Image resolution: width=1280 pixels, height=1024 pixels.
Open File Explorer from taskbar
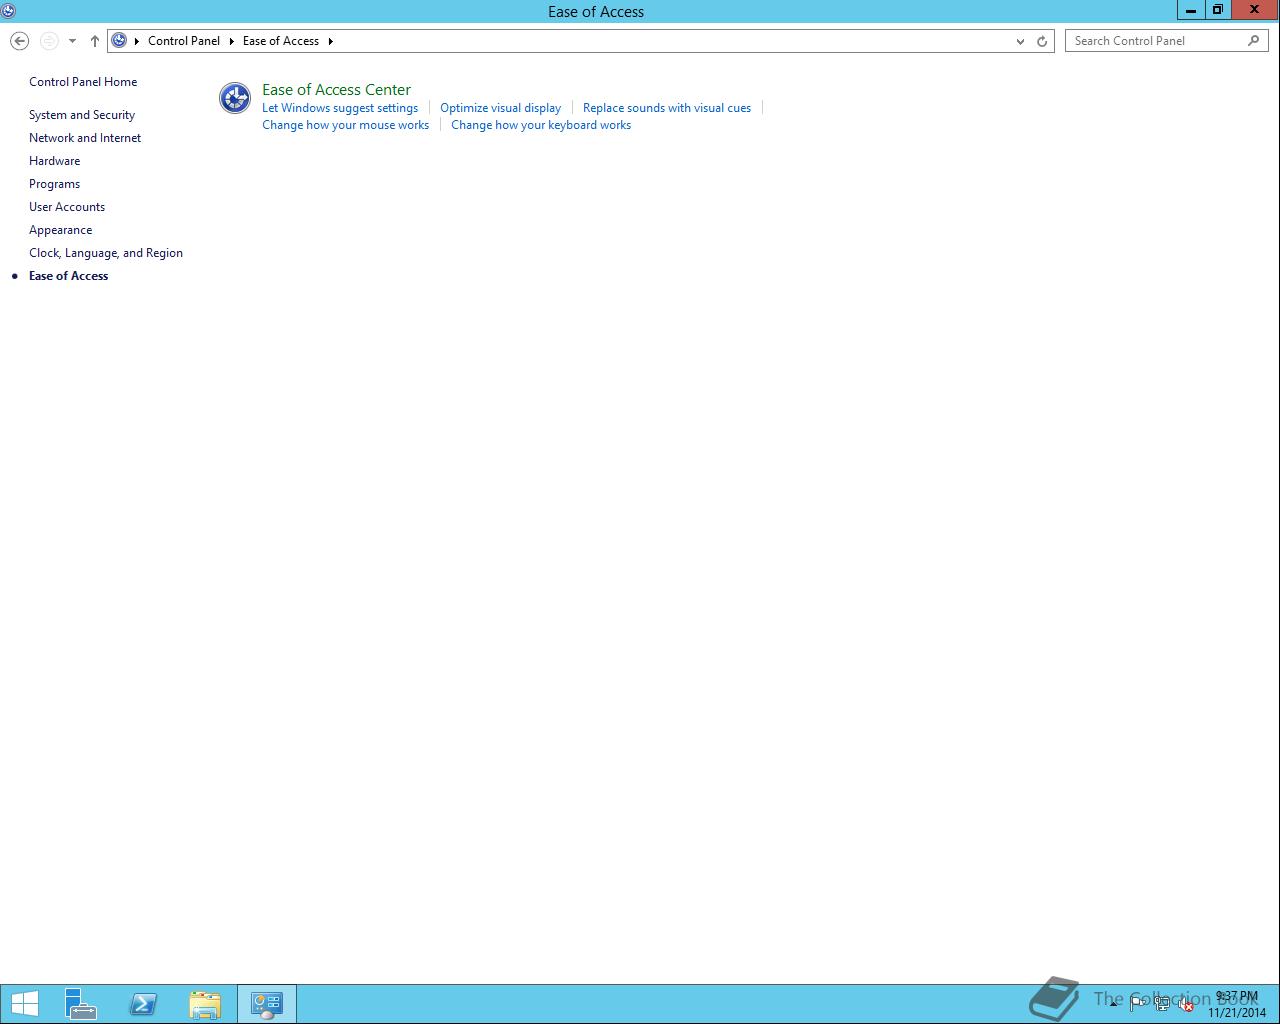(205, 1004)
